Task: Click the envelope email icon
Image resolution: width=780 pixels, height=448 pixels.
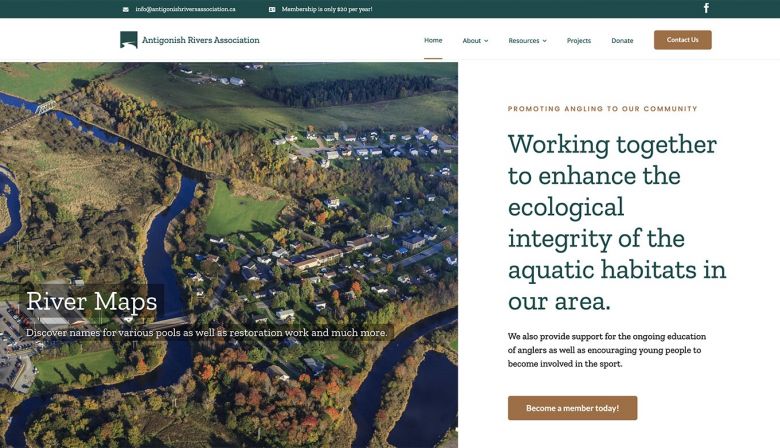Action: pyautogui.click(x=126, y=9)
